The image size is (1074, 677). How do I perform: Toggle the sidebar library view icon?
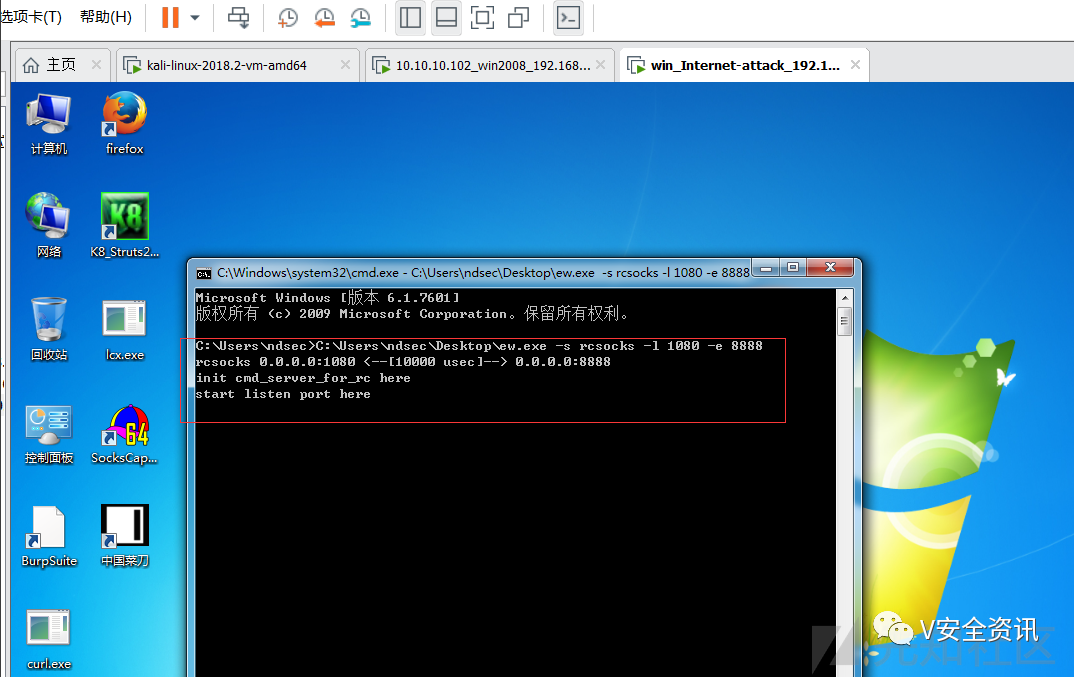410,18
